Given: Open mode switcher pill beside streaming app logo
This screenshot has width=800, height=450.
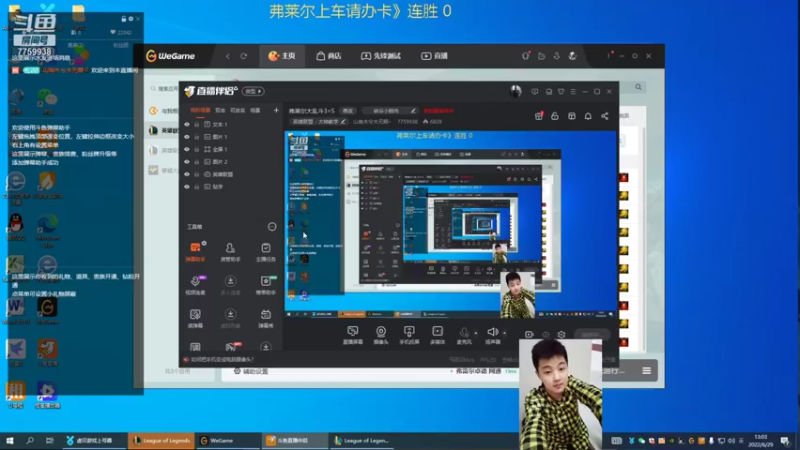Looking at the screenshot, I should pyautogui.click(x=253, y=91).
